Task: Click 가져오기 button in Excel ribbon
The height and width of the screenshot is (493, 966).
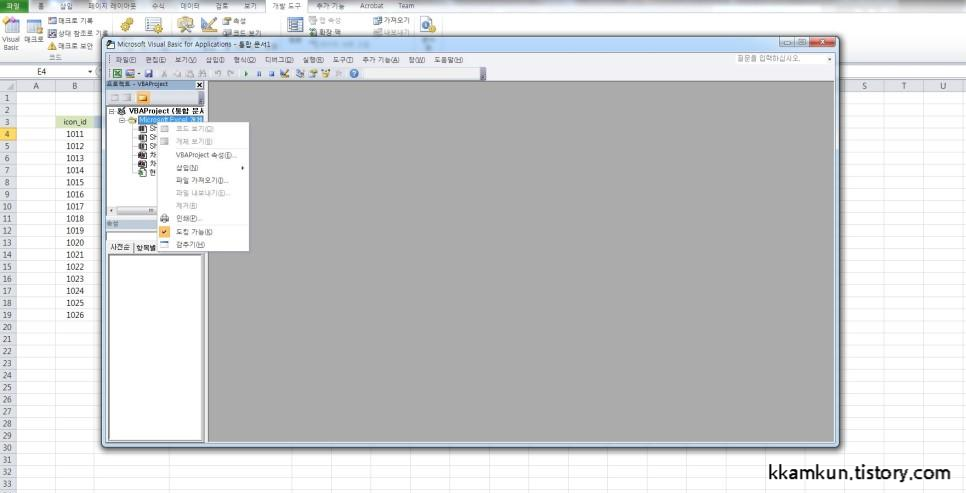Action: click(x=391, y=20)
